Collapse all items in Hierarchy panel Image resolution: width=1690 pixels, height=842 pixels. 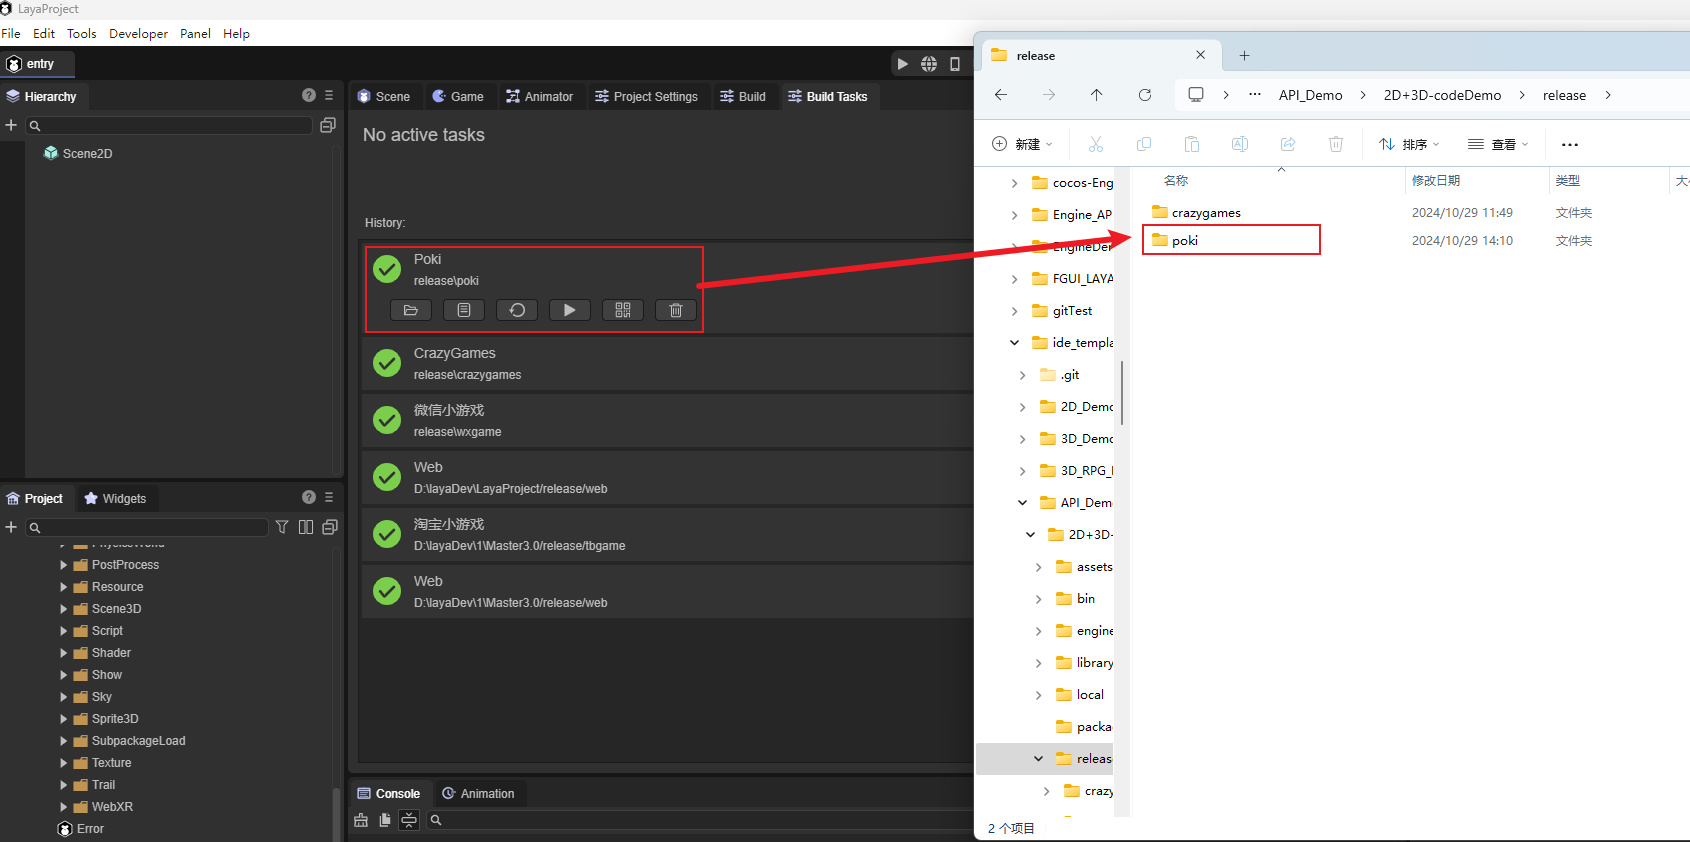pos(327,125)
